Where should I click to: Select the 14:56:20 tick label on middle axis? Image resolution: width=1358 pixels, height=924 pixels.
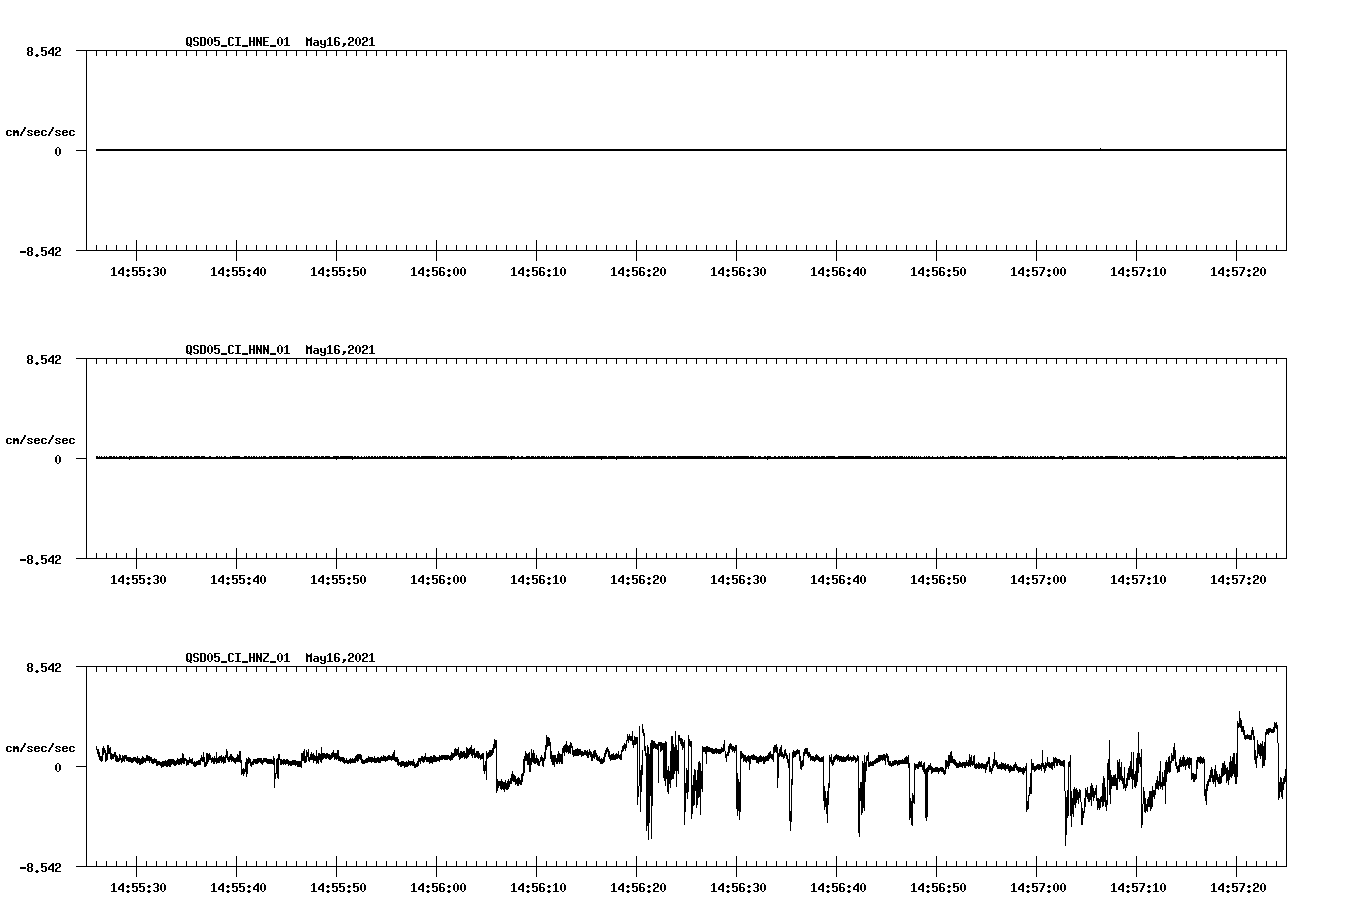[637, 578]
